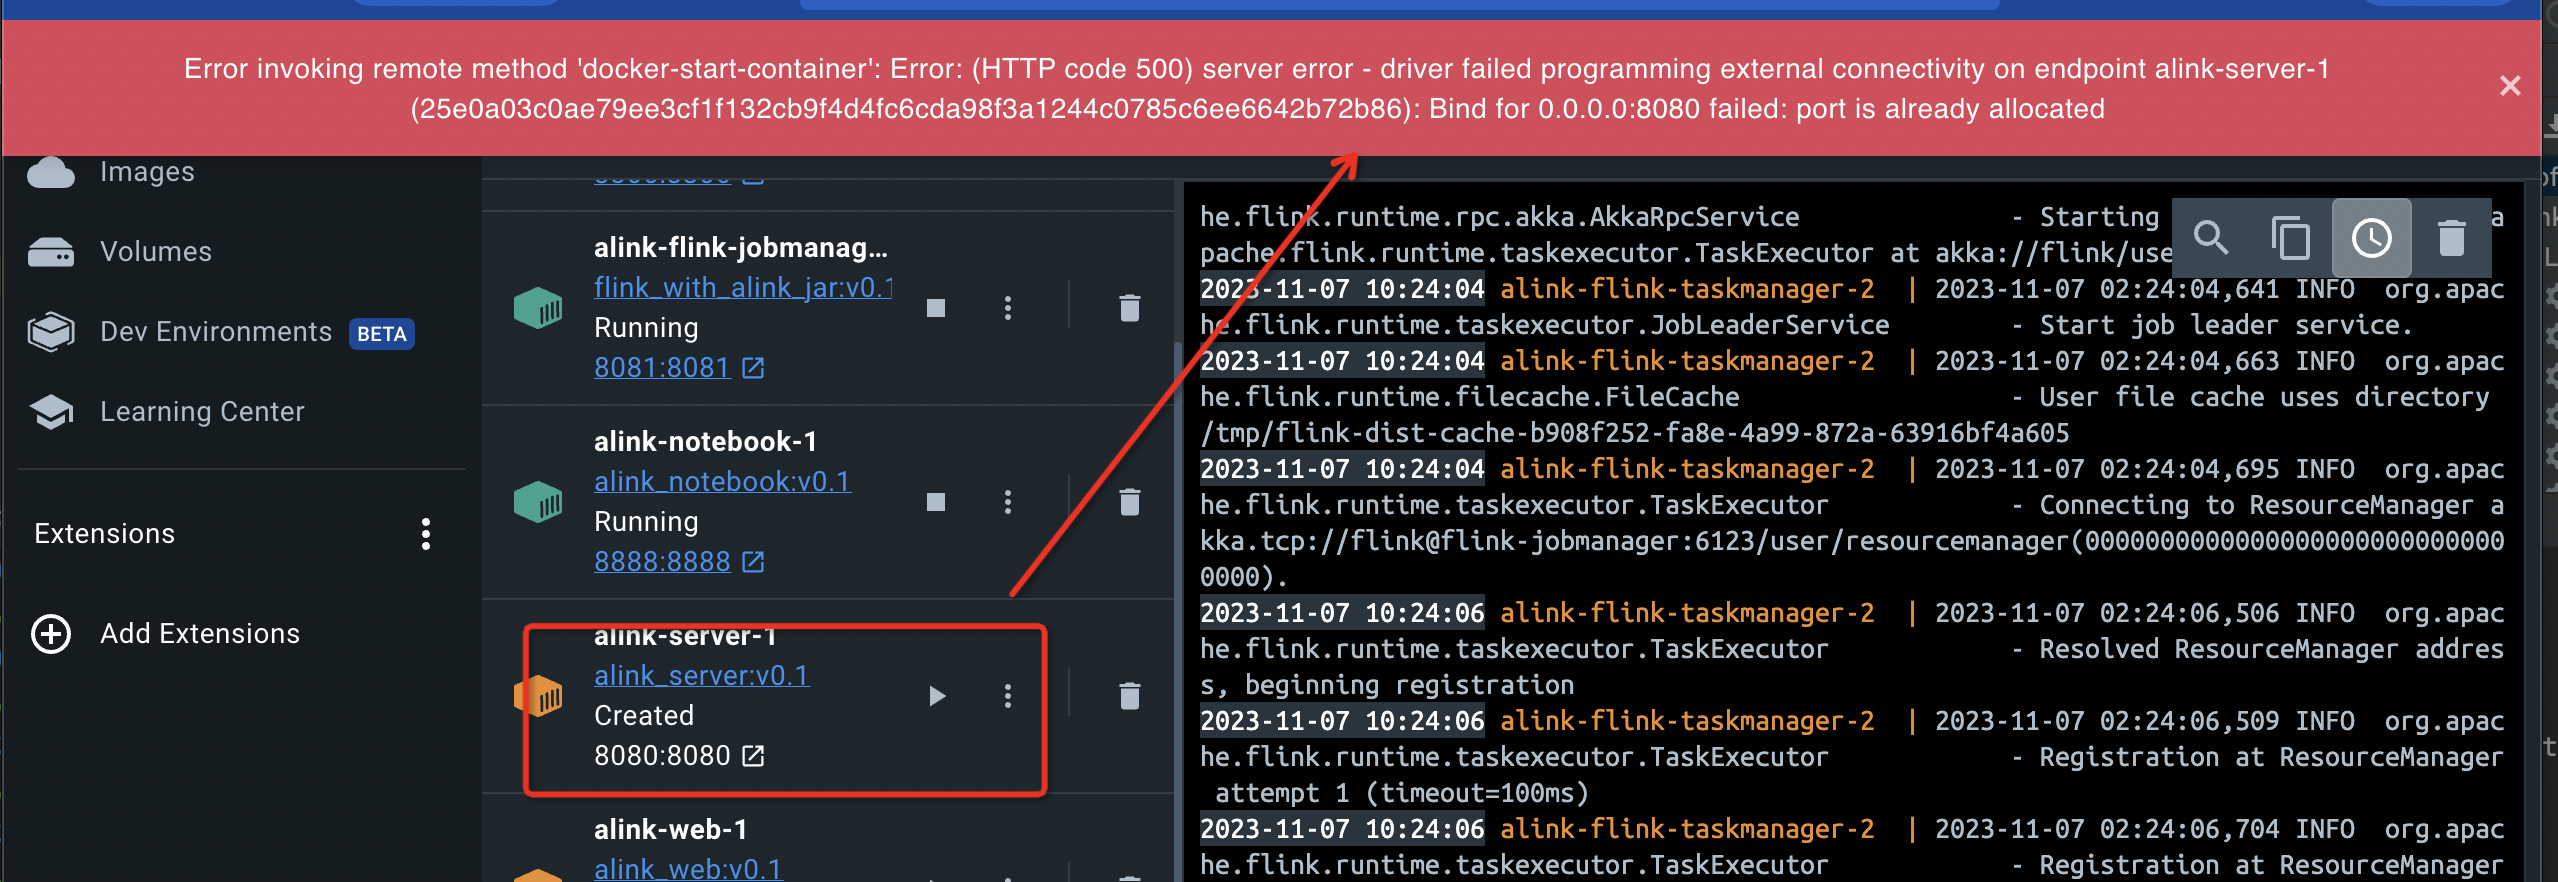Click the Add Extensions label
Image resolution: width=2558 pixels, height=882 pixels.
(x=200, y=634)
